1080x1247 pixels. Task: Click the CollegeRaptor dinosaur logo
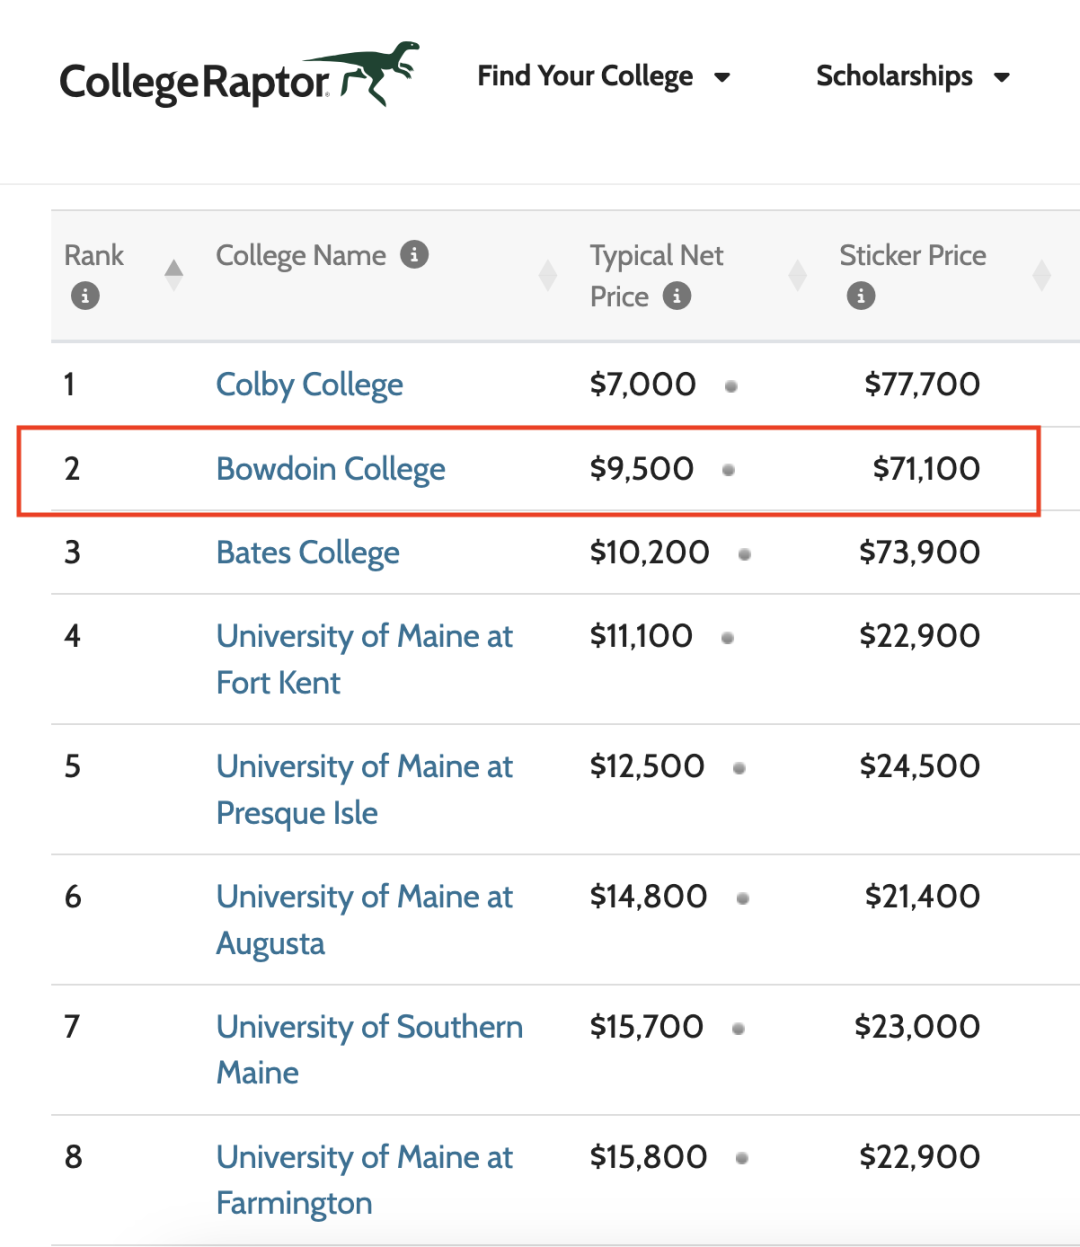(239, 75)
